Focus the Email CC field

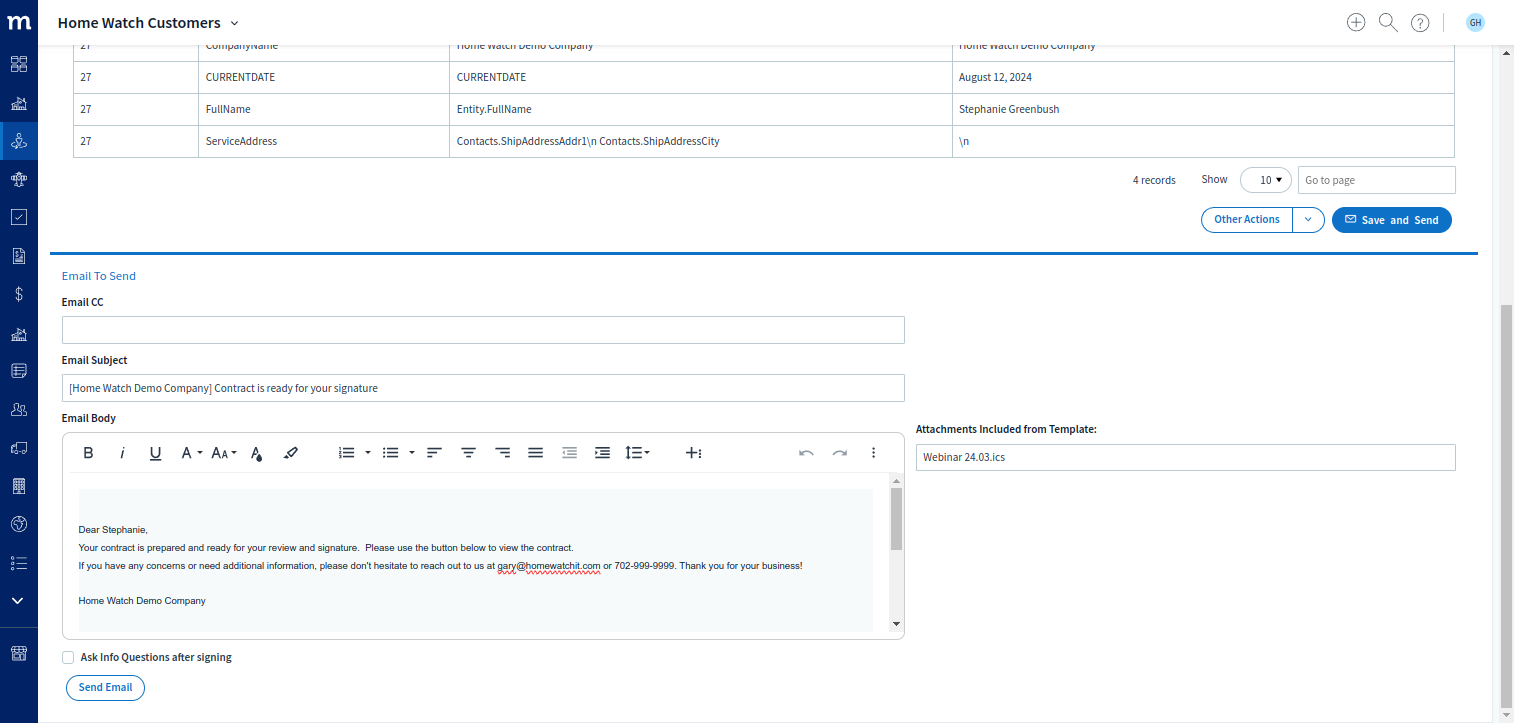(483, 330)
